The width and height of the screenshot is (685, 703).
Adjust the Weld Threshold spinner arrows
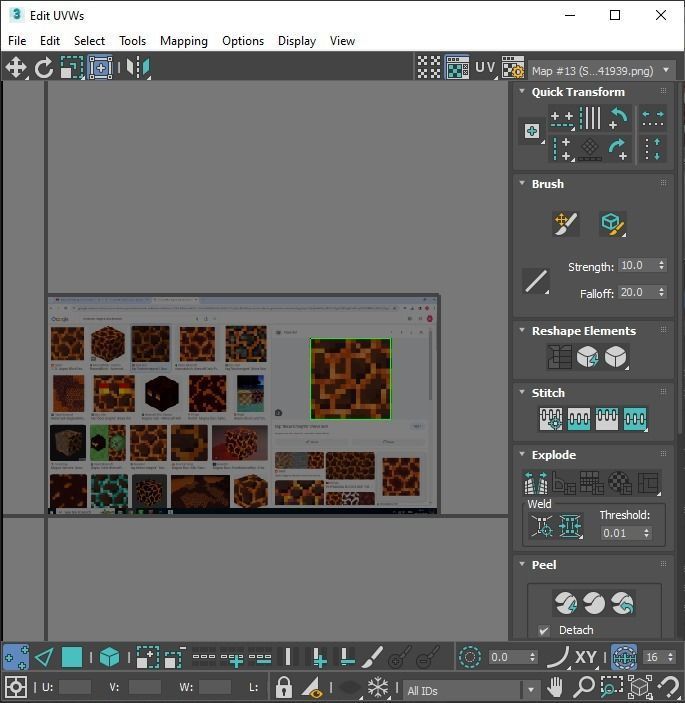pyautogui.click(x=646, y=533)
